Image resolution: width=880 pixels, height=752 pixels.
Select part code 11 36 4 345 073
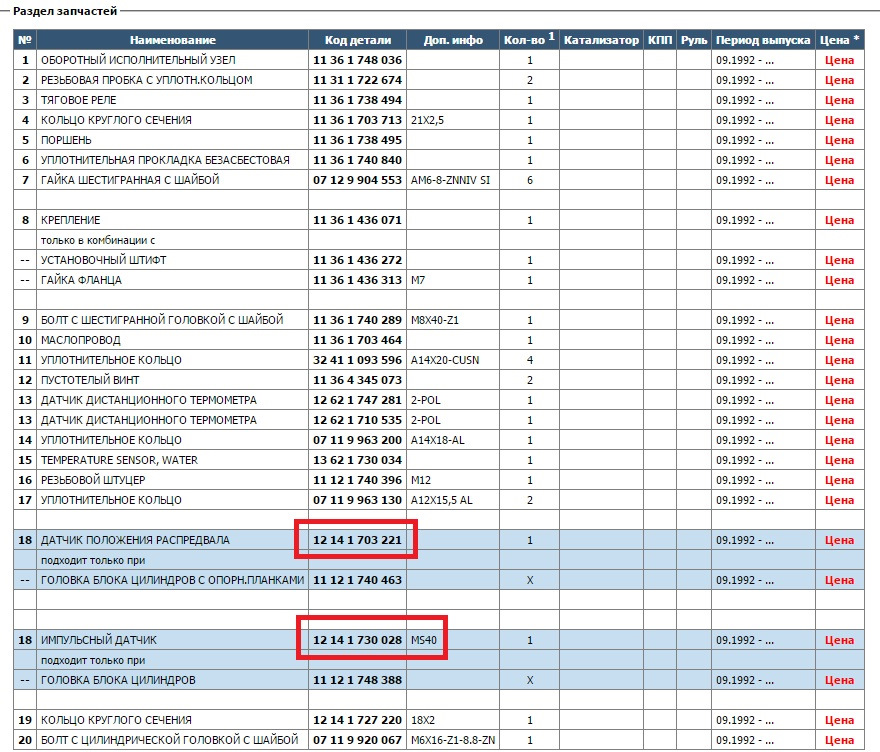(x=358, y=380)
